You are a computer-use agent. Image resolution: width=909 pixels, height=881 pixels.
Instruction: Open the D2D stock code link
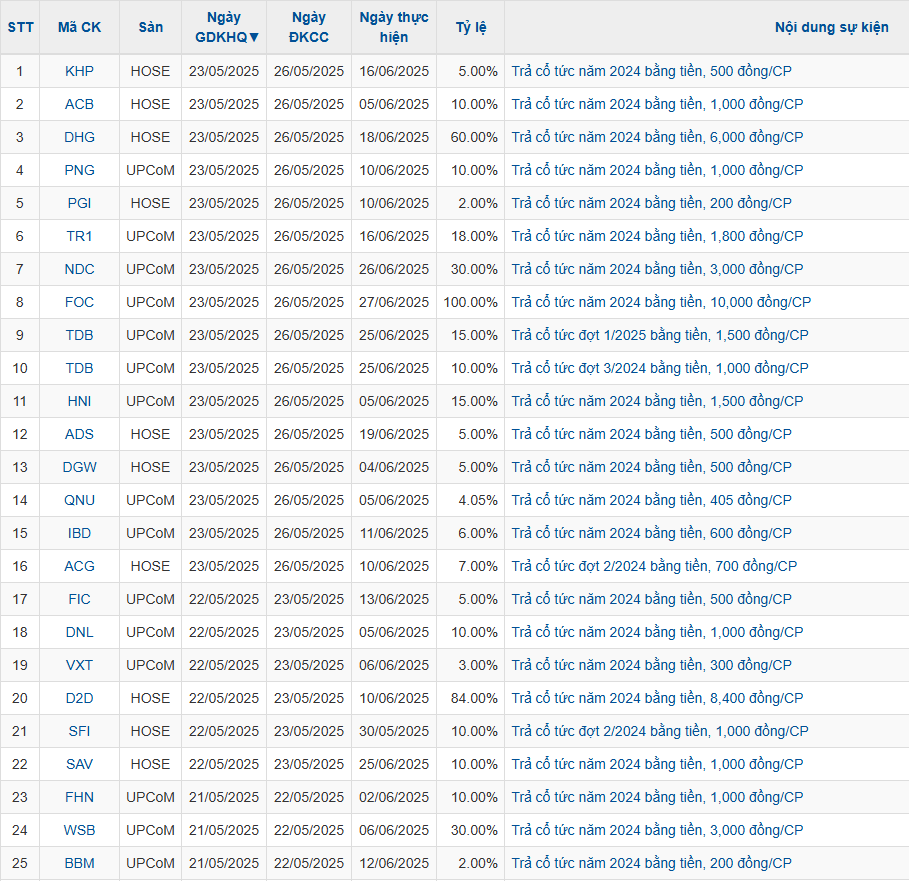click(79, 698)
